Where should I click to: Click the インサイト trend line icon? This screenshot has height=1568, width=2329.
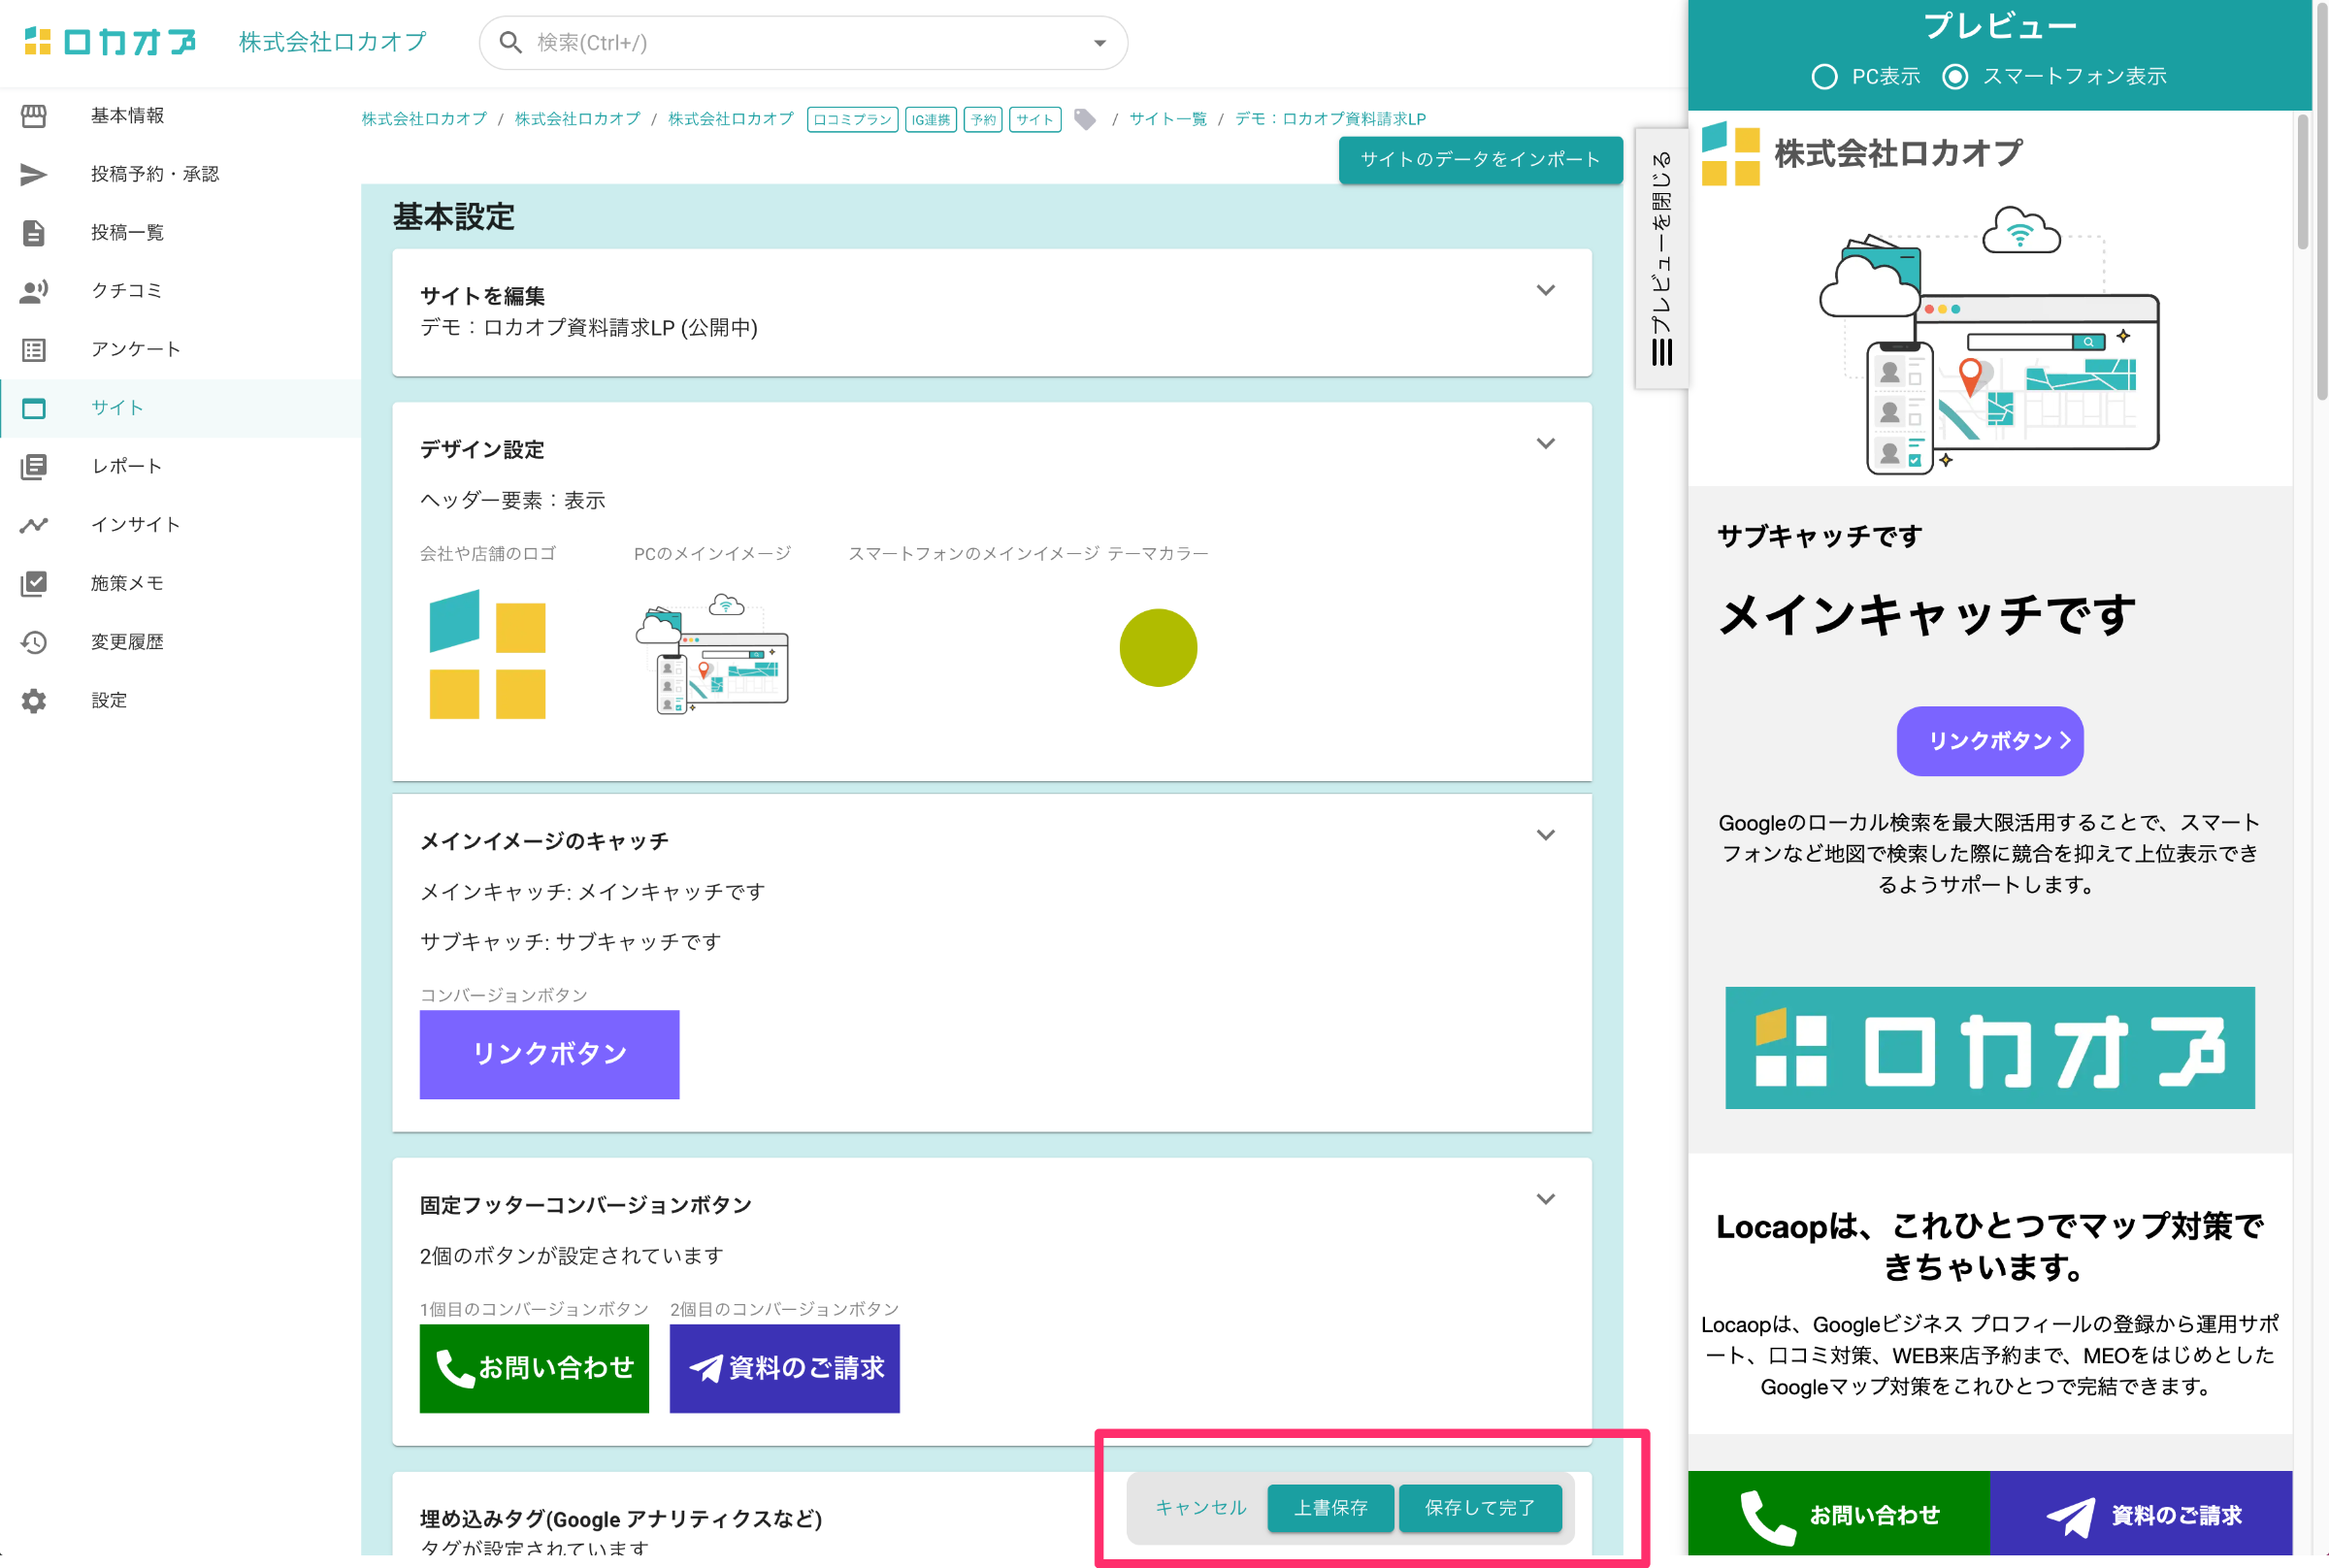coord(34,525)
